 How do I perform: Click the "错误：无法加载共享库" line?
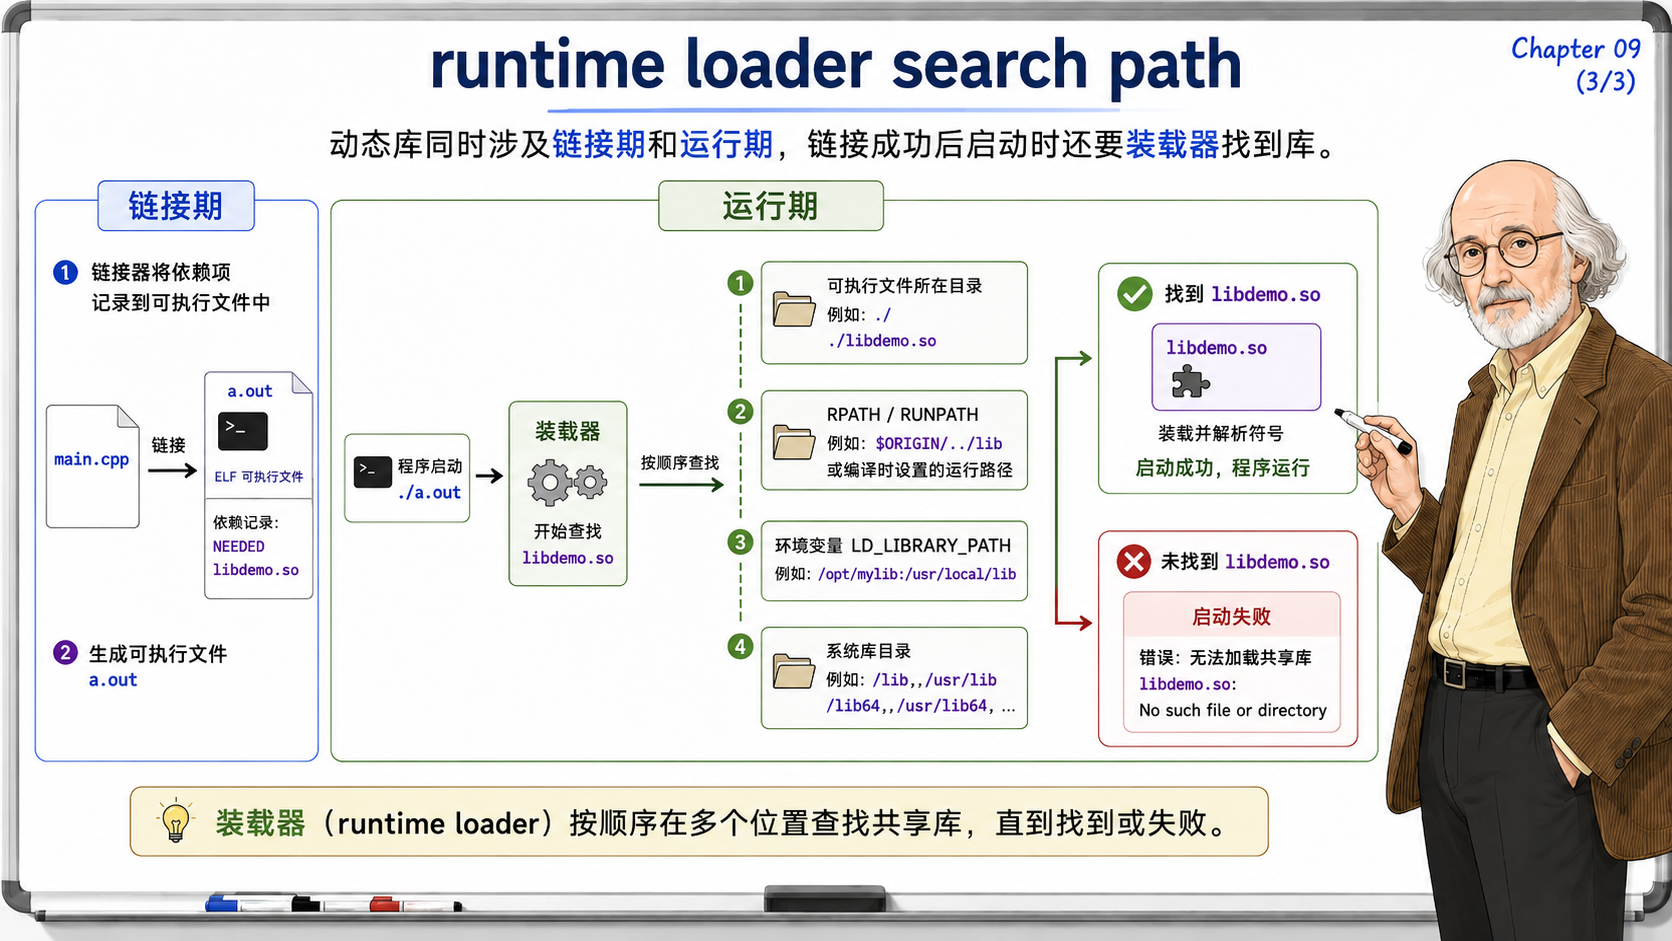tap(1225, 657)
